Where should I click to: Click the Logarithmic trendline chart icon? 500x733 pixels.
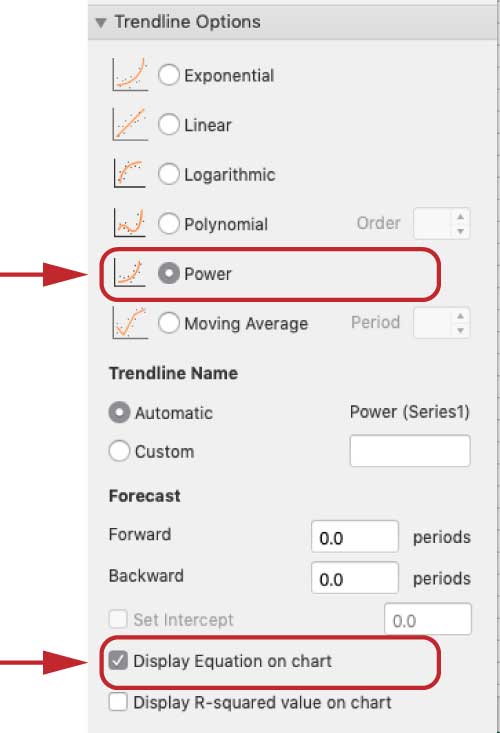tap(130, 173)
